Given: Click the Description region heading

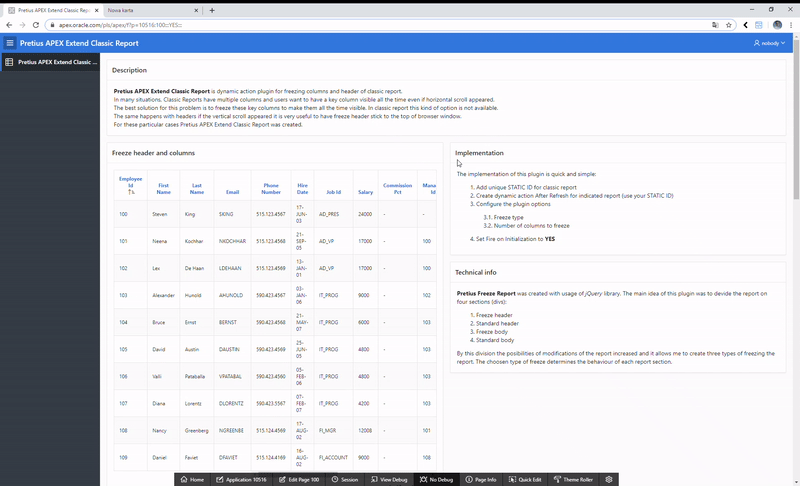Looking at the screenshot, I should pyautogui.click(x=129, y=70).
